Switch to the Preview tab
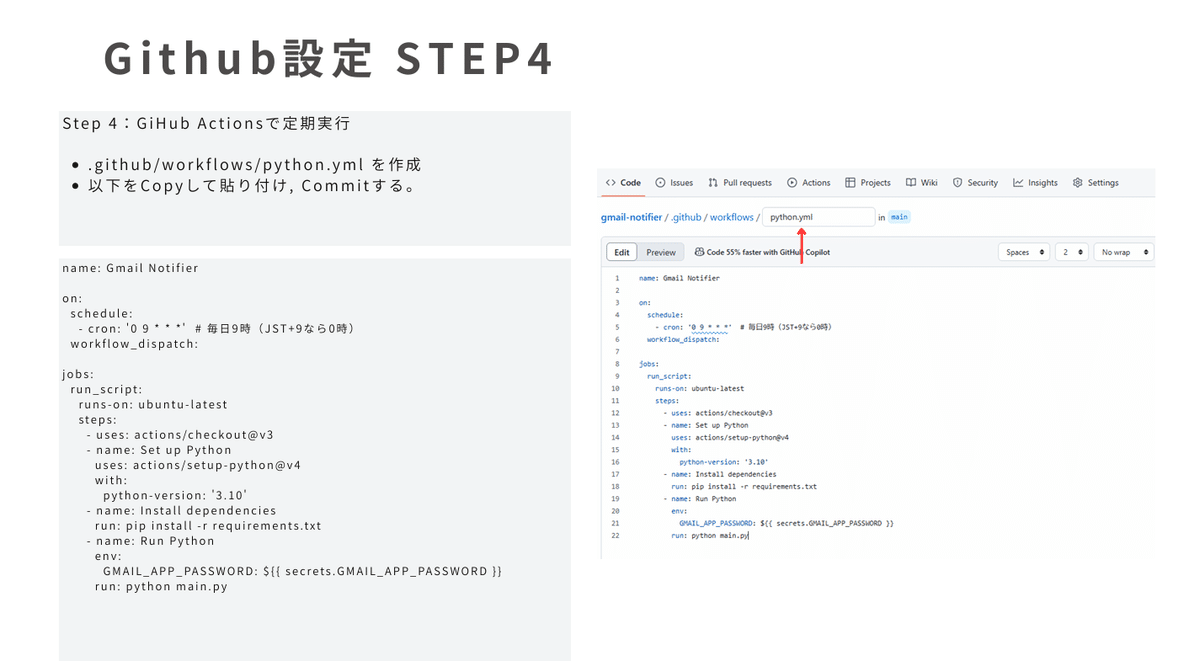 click(x=660, y=252)
